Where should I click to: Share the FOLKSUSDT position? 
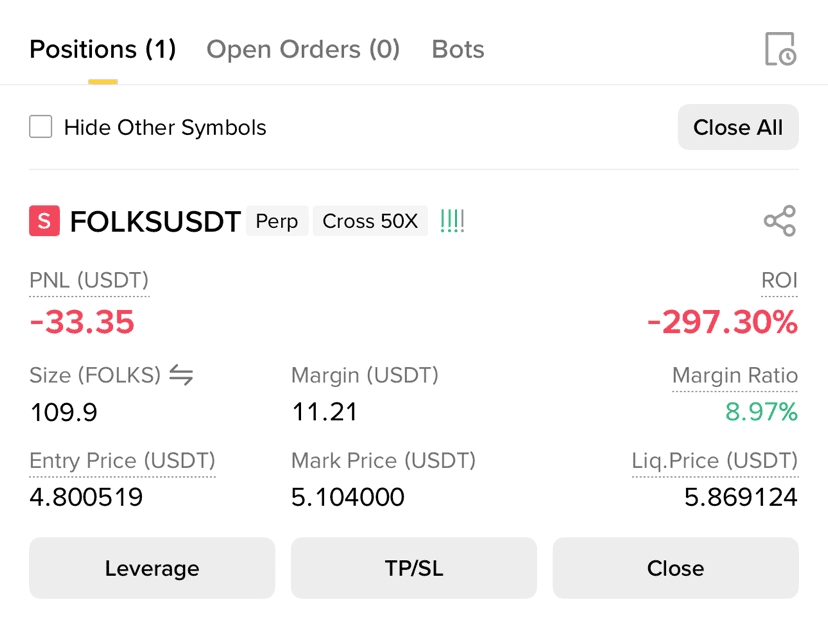779,221
